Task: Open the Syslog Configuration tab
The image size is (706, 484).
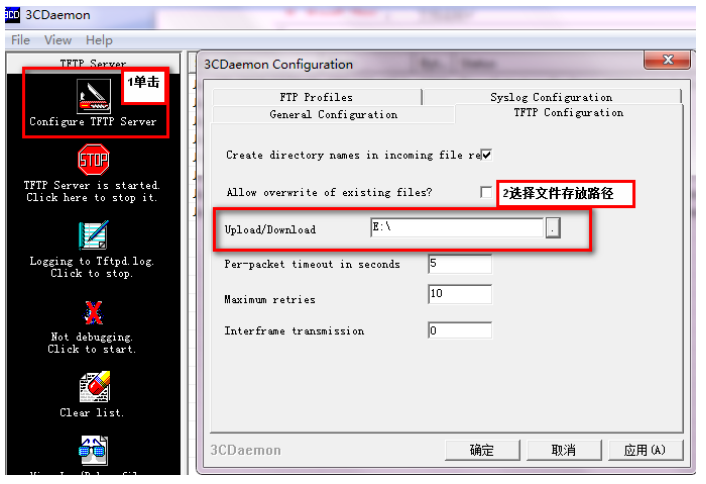Action: pos(551,97)
